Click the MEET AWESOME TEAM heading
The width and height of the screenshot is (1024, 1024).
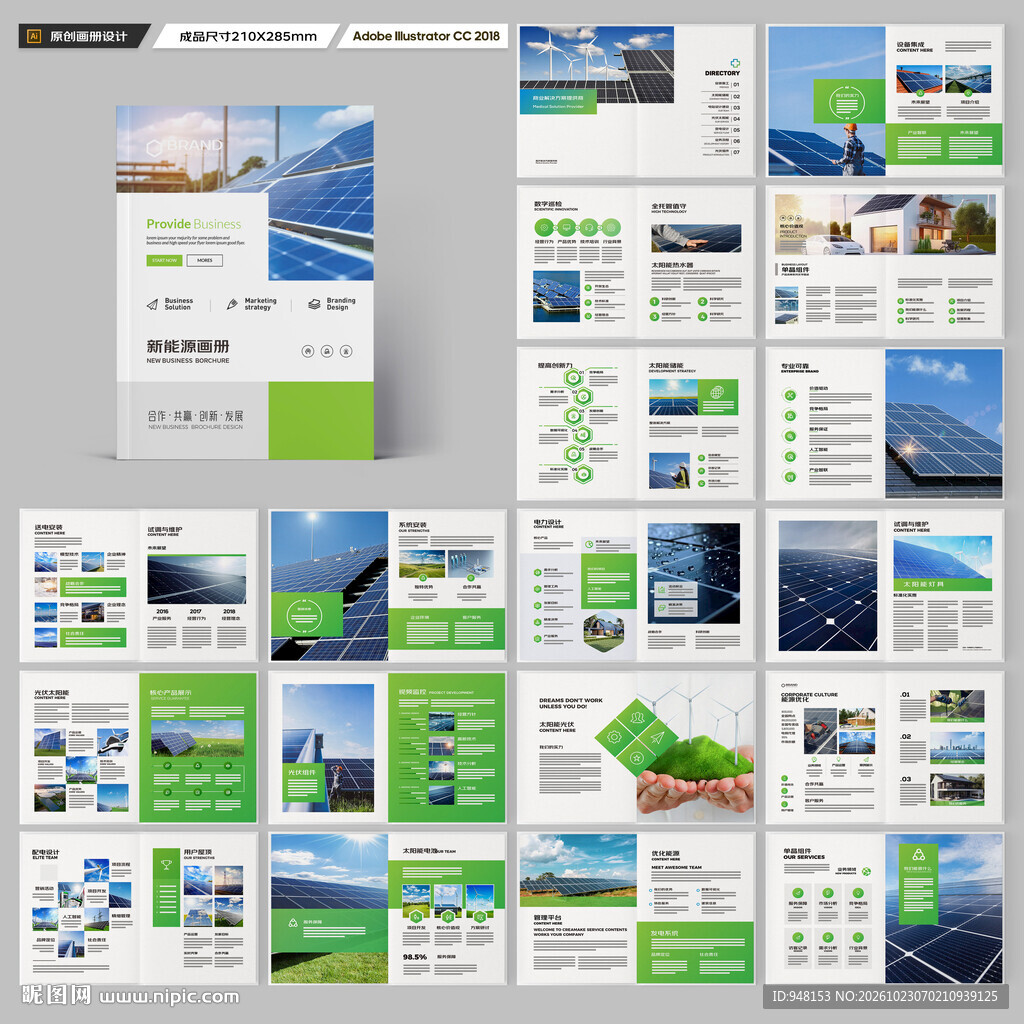(x=677, y=867)
